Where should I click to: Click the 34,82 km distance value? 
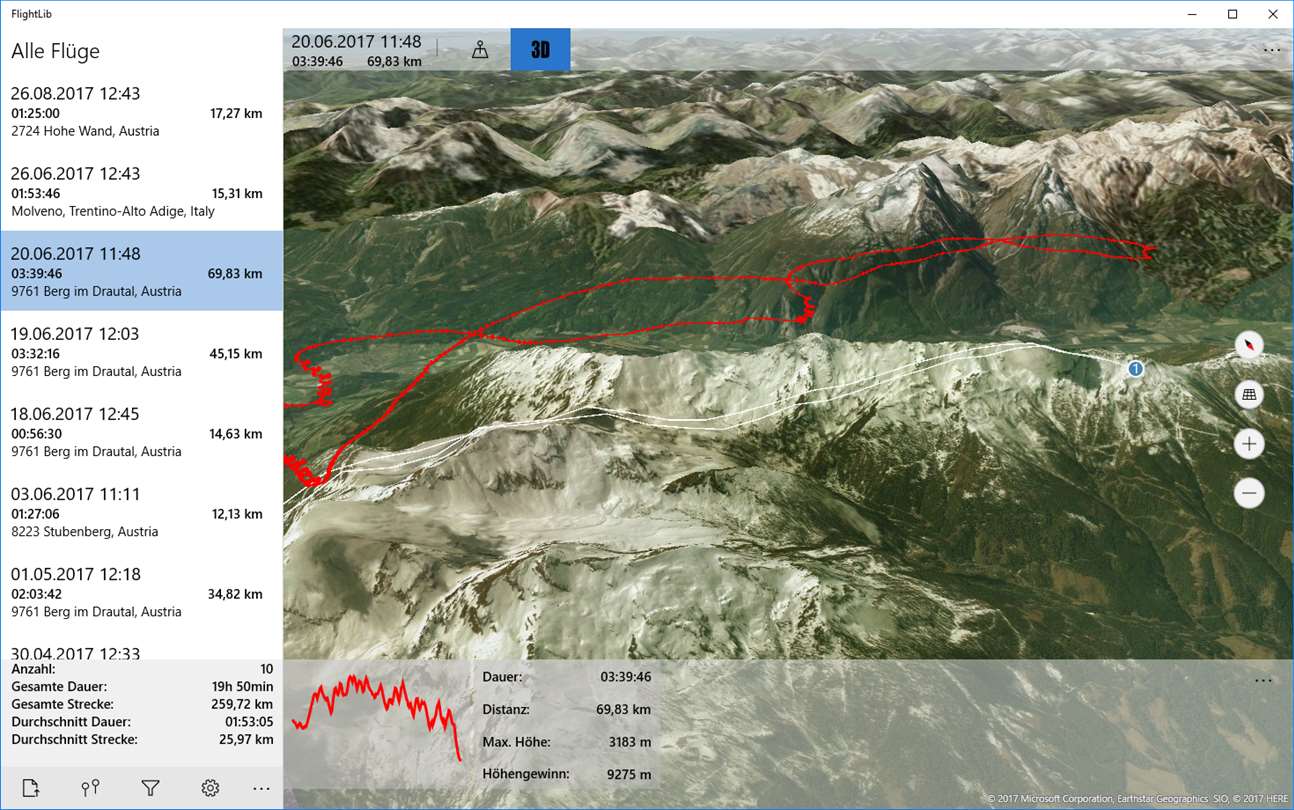236,593
